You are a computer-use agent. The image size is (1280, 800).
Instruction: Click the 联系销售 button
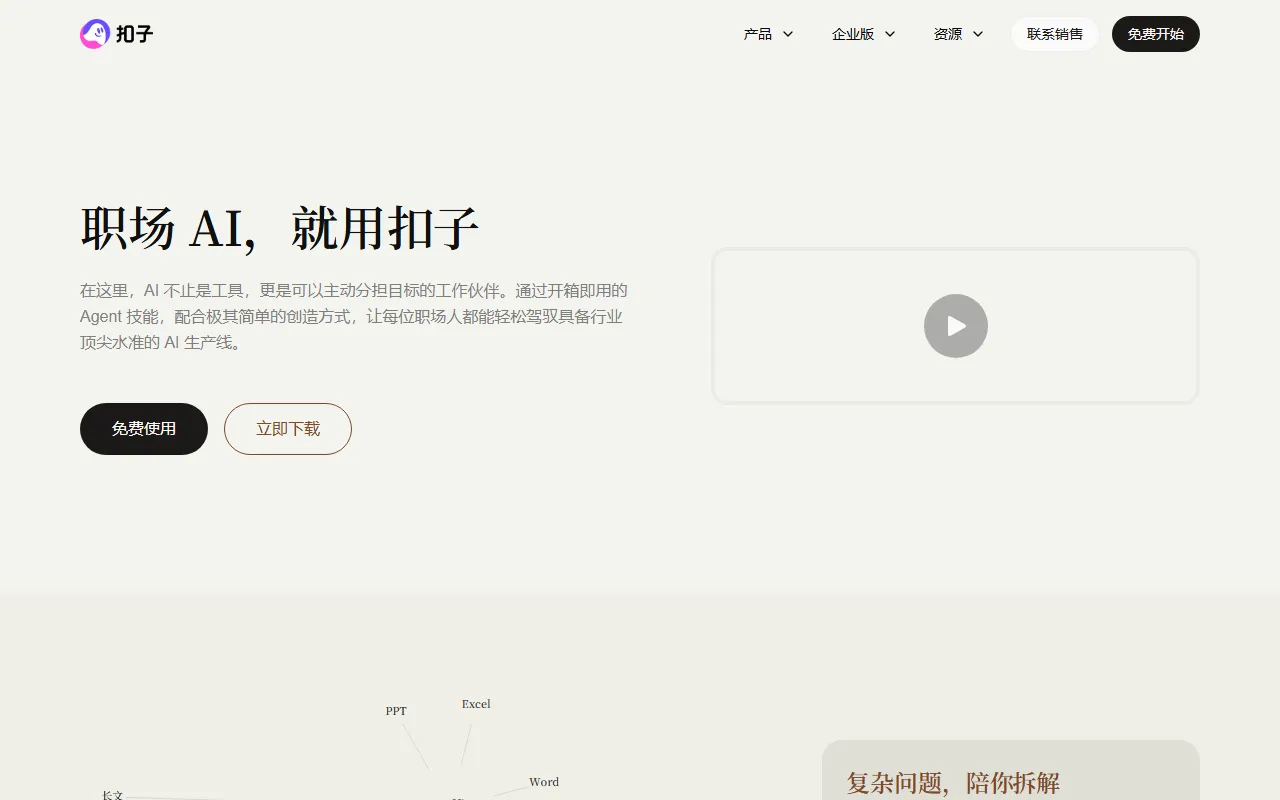(x=1054, y=33)
